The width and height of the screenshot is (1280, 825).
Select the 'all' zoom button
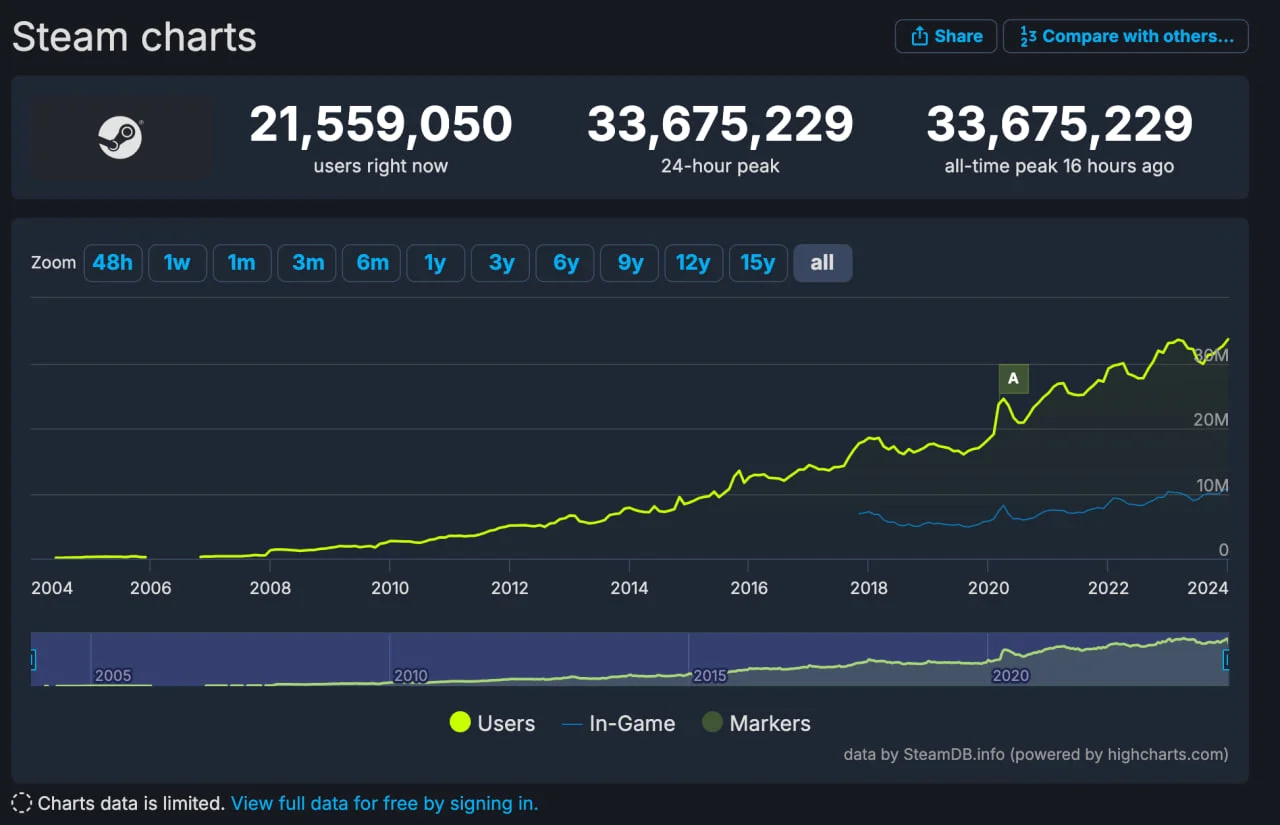point(822,263)
